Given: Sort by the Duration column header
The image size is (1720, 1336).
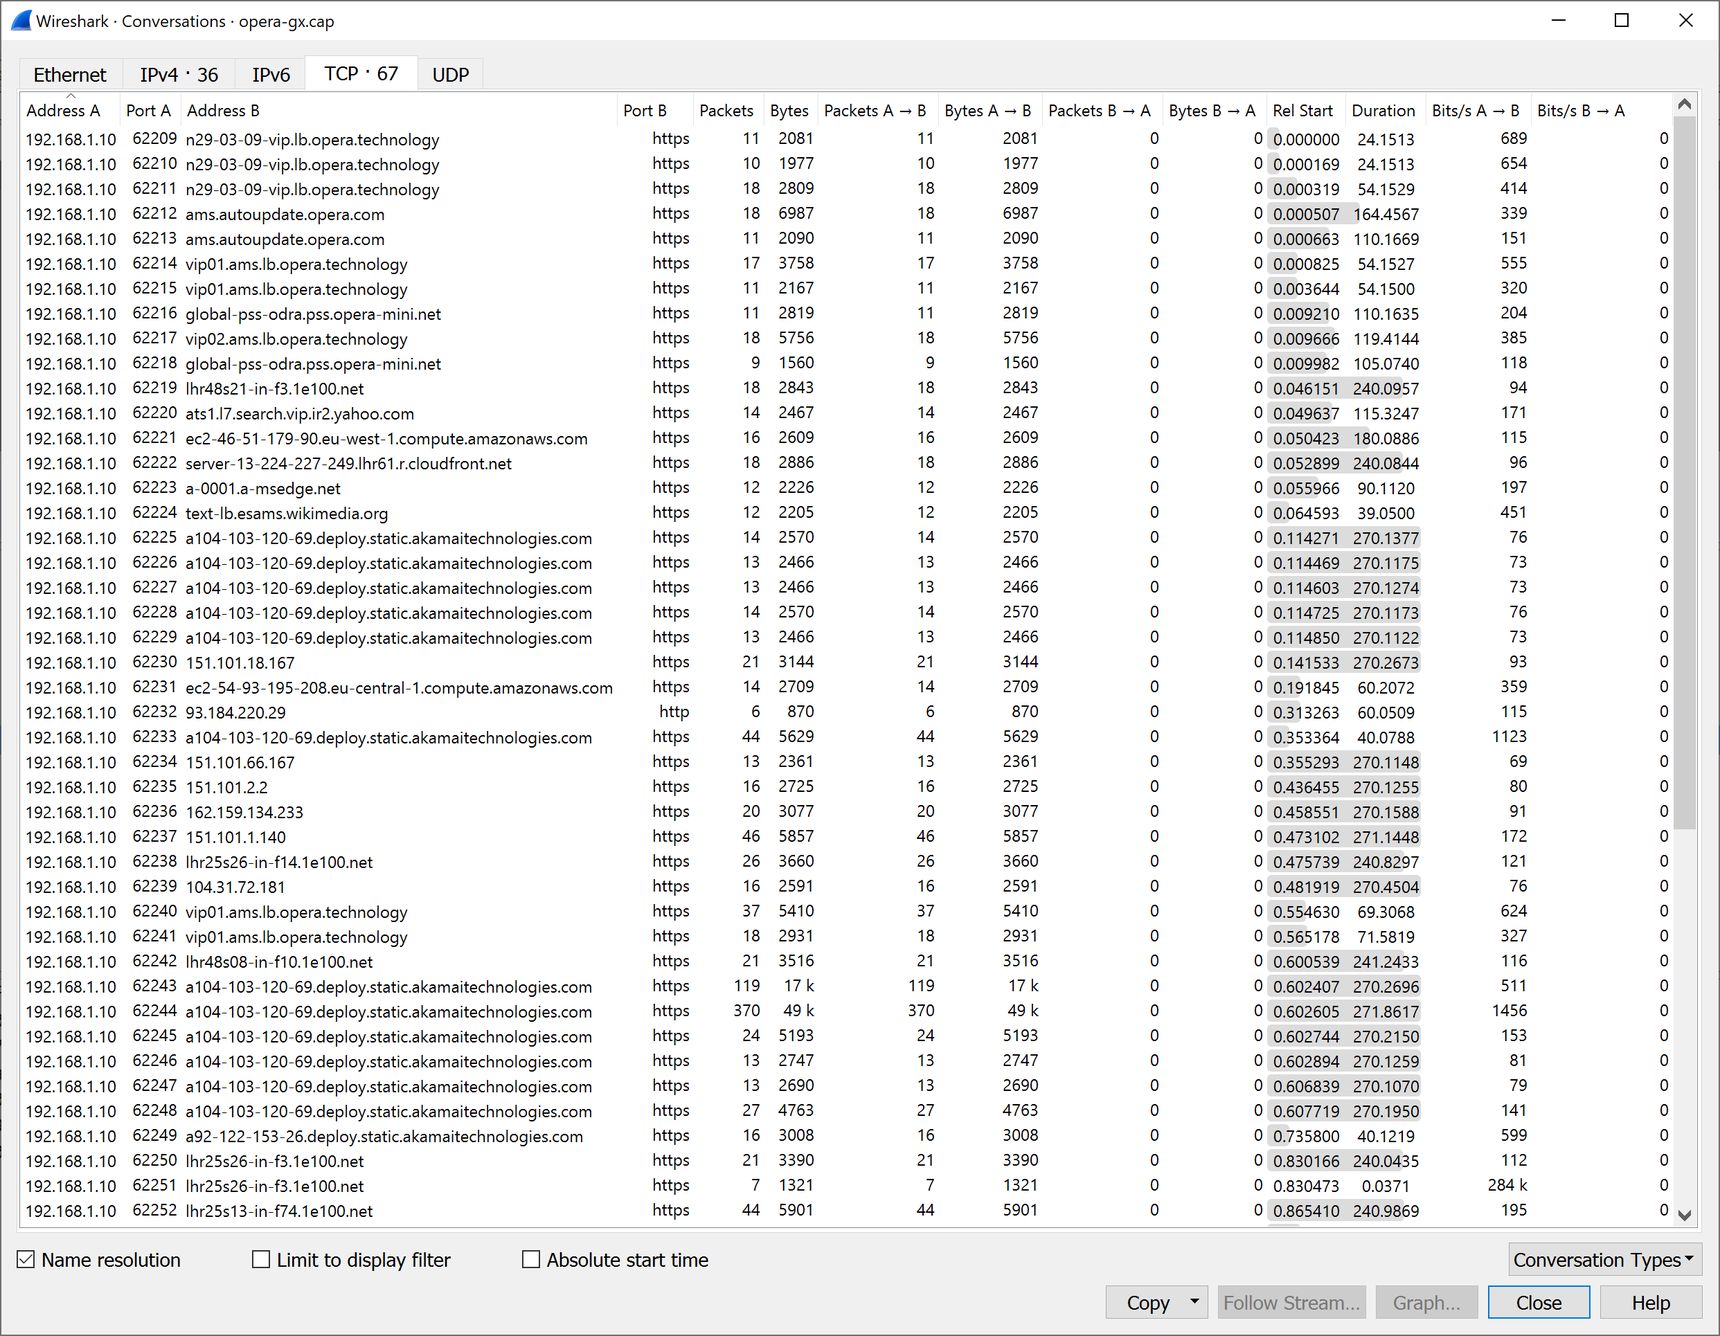Looking at the screenshot, I should coord(1384,111).
